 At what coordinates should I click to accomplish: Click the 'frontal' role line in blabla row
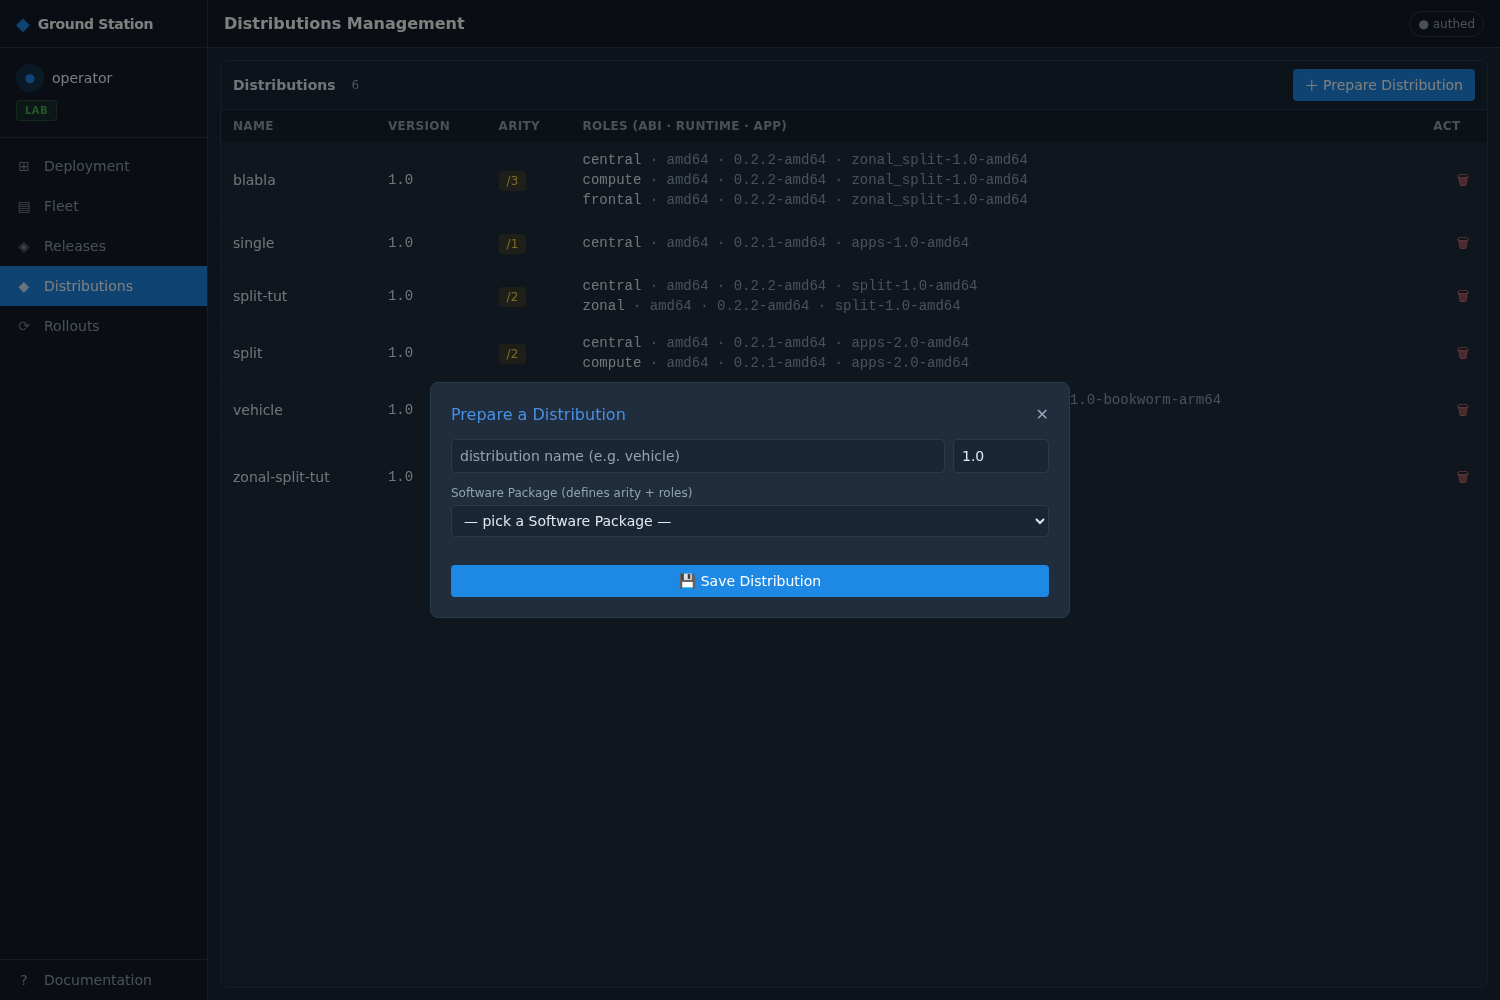(805, 200)
